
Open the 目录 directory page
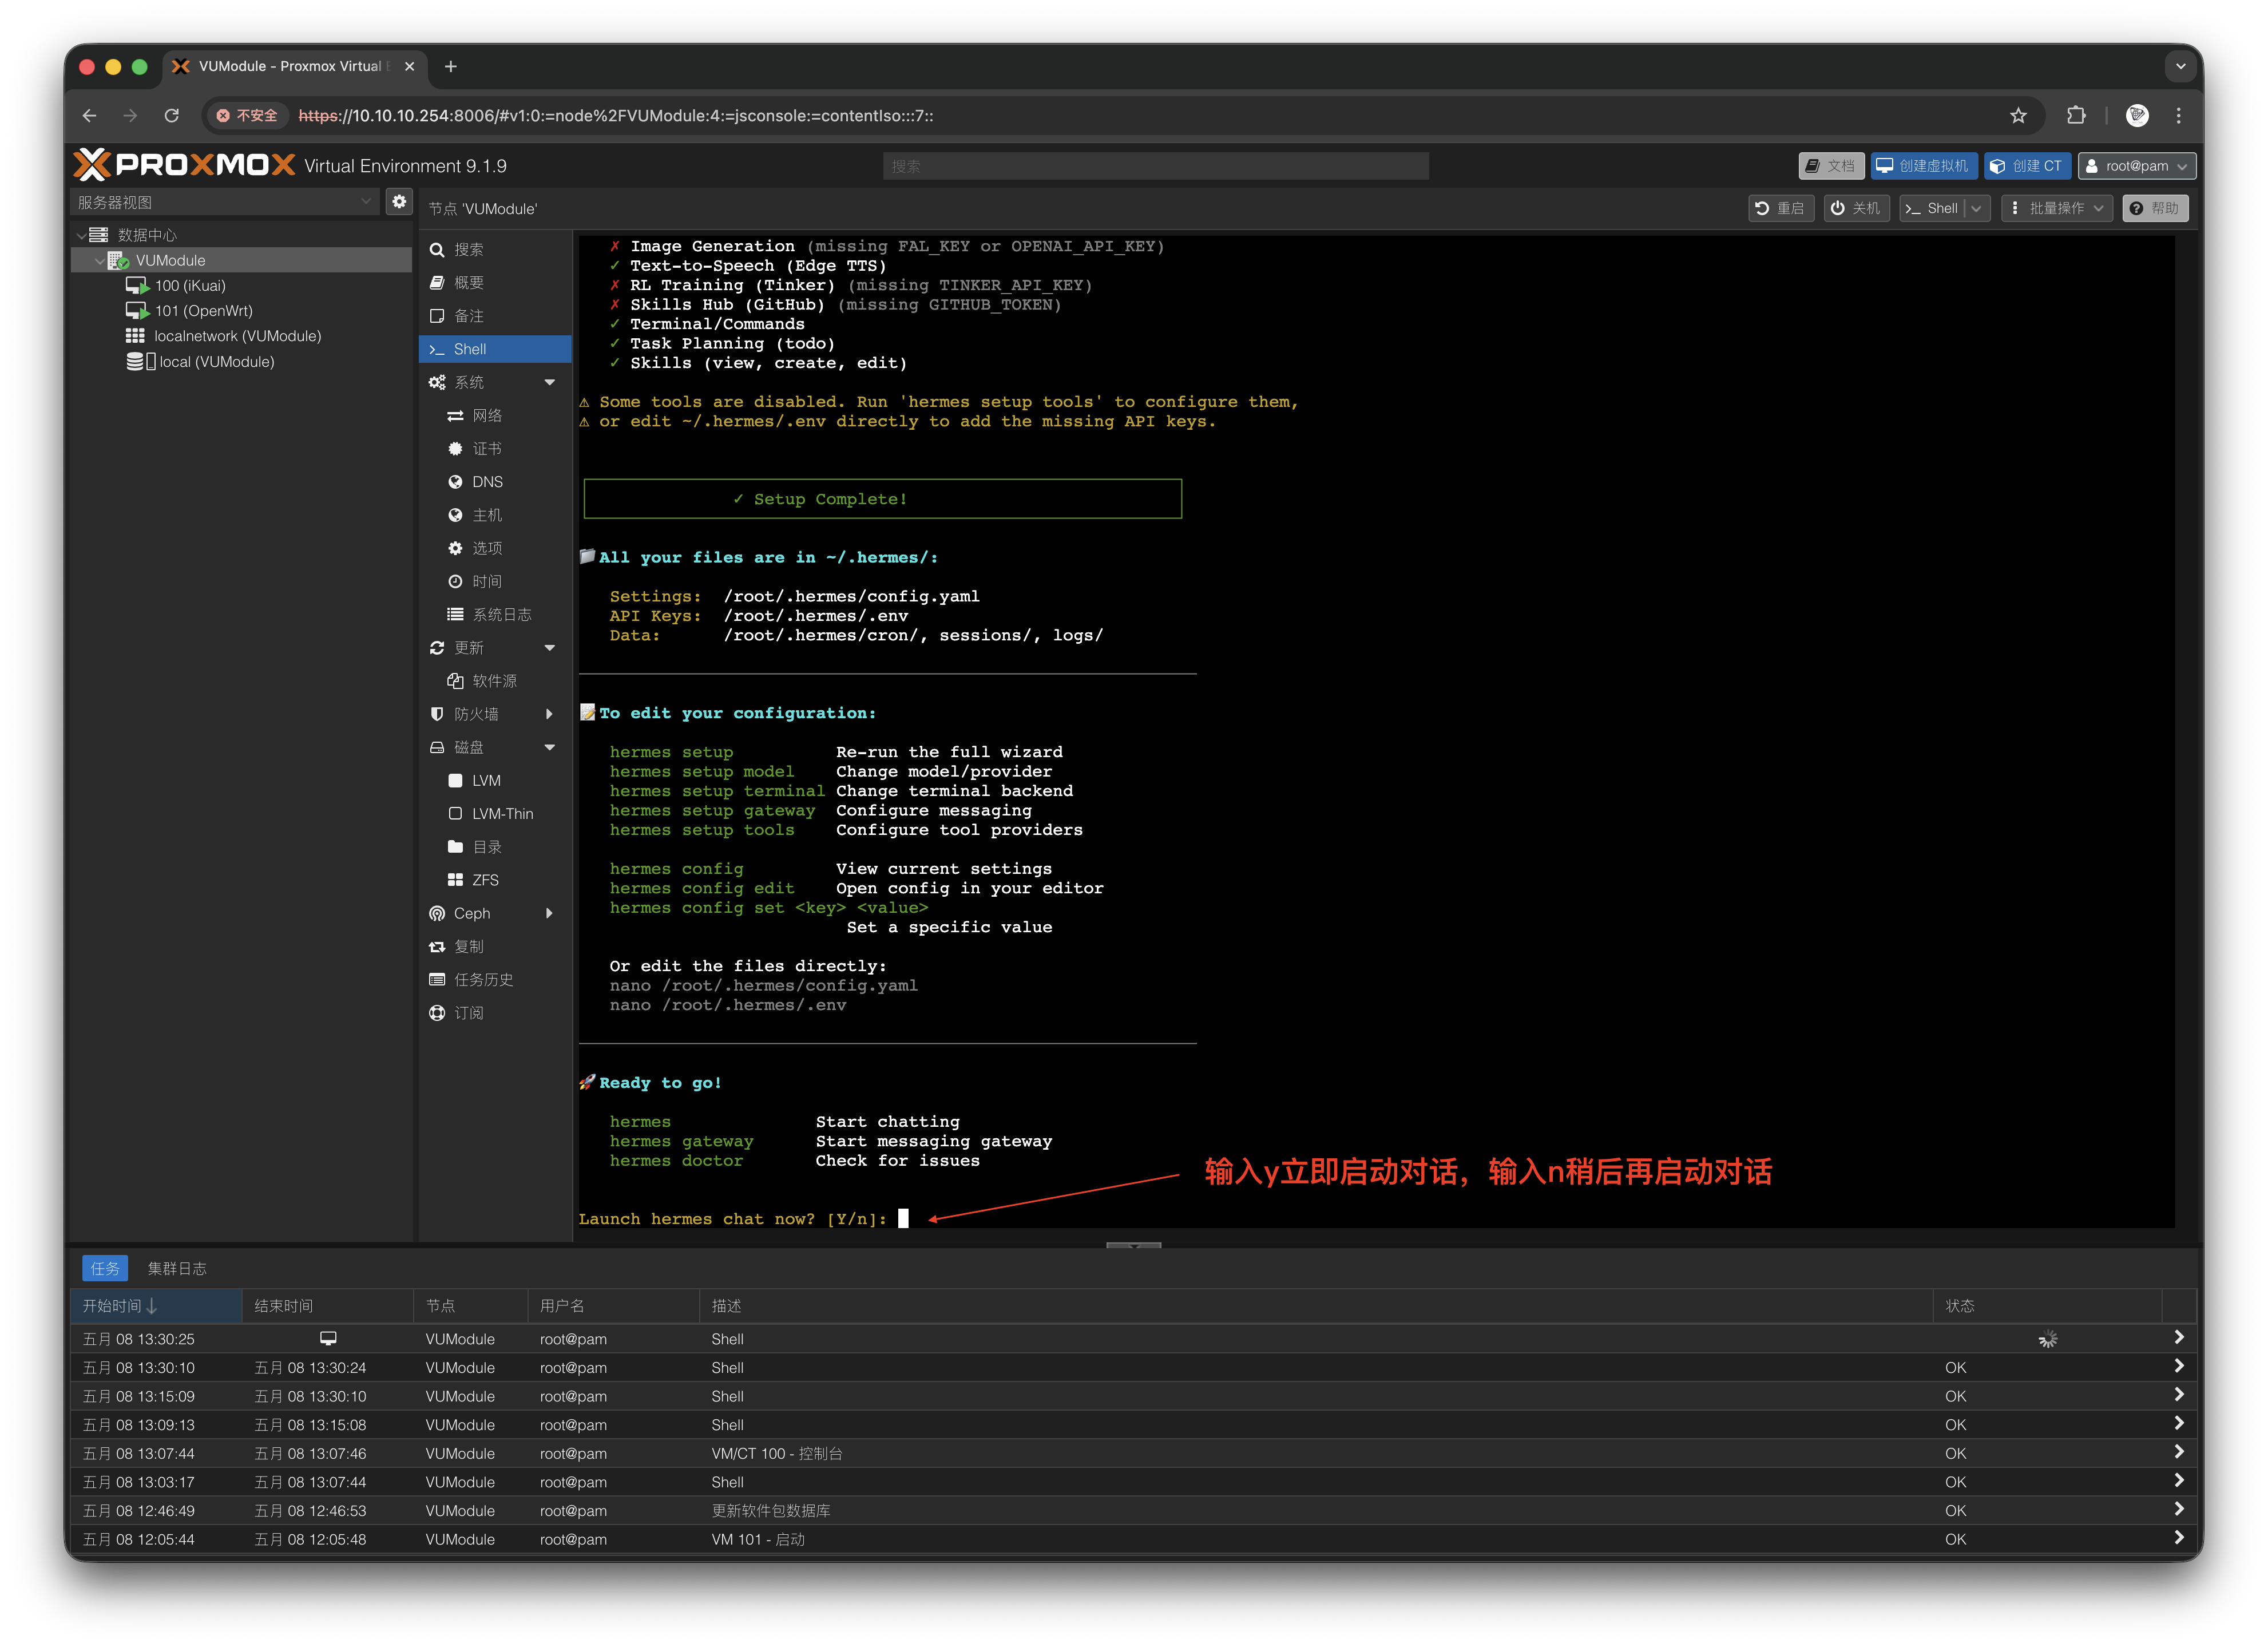(x=494, y=847)
